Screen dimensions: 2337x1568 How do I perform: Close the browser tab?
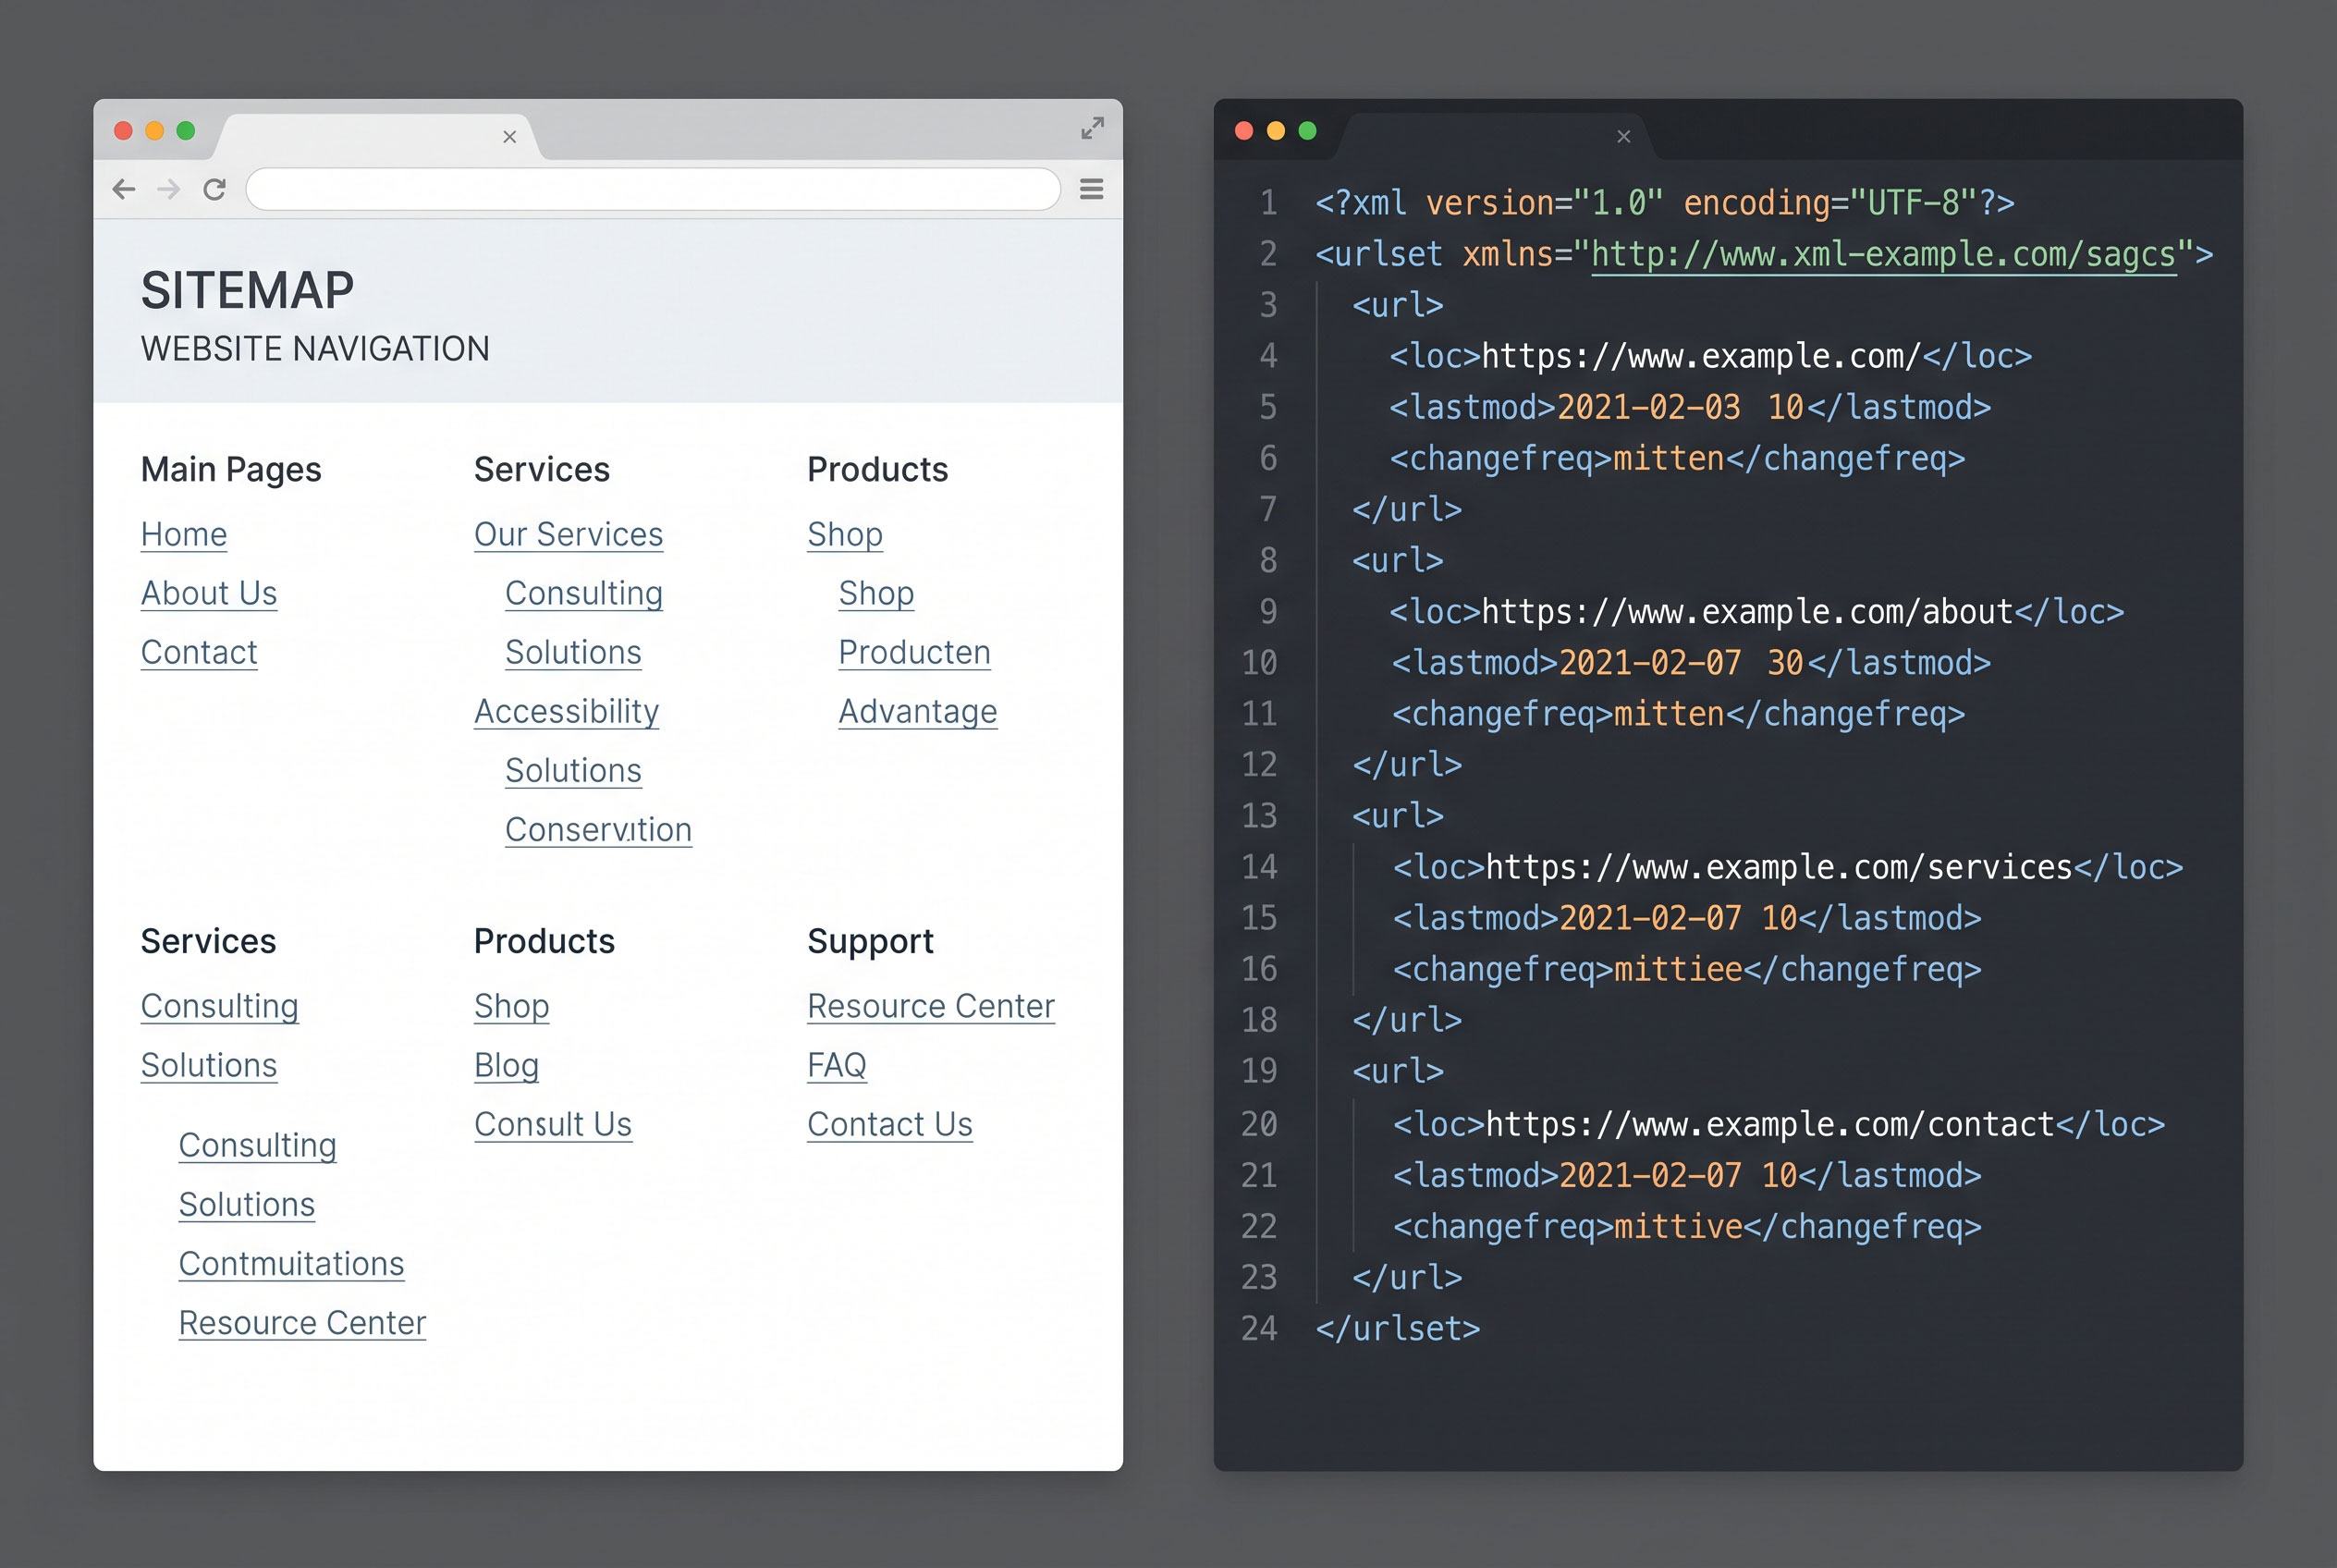point(509,137)
